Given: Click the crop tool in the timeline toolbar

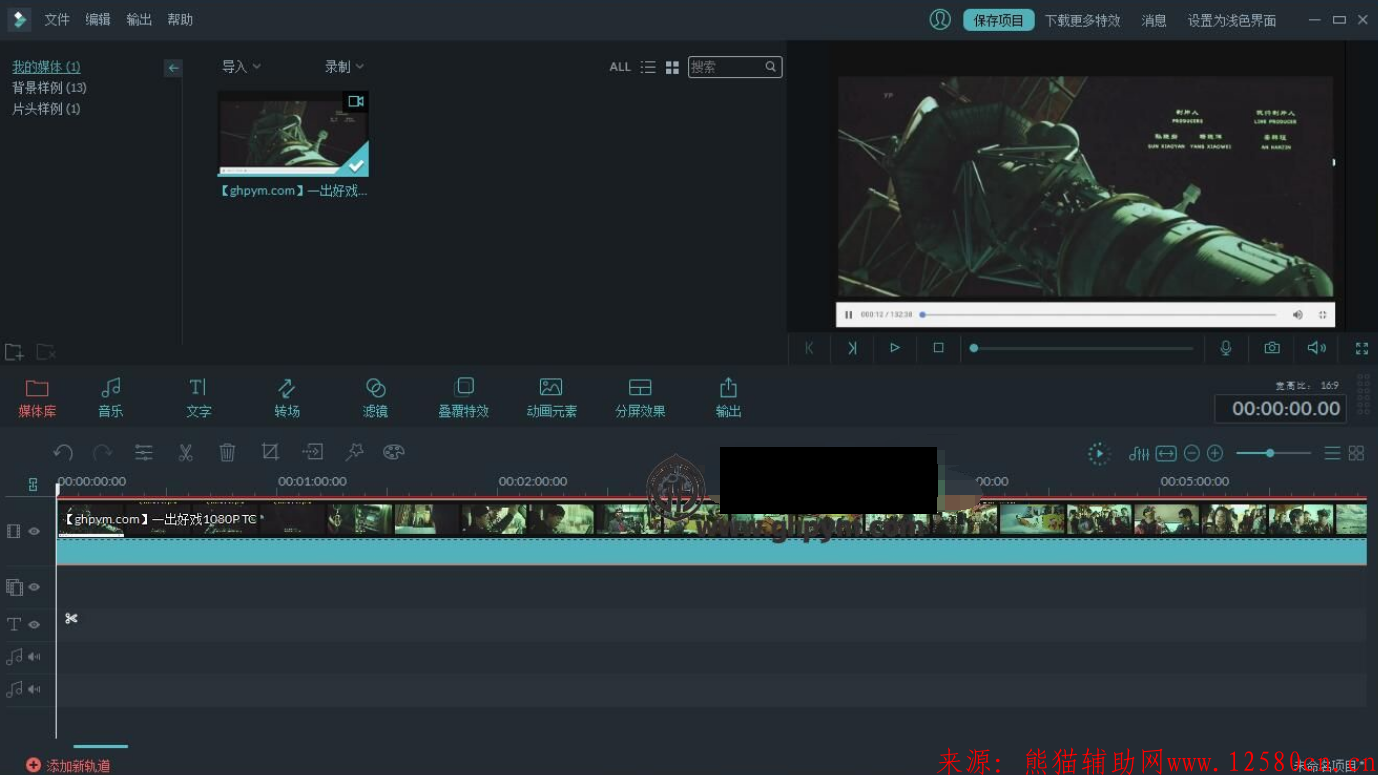Looking at the screenshot, I should tap(269, 452).
